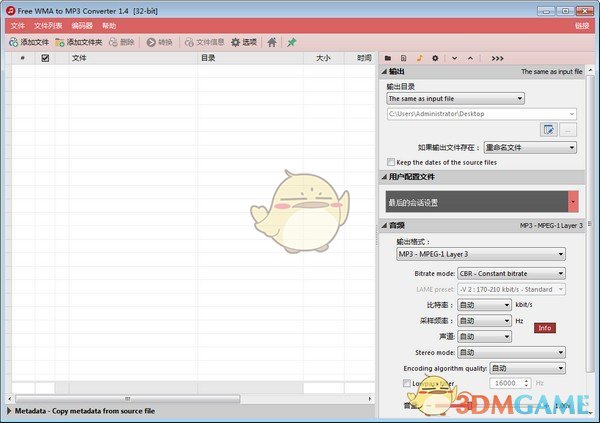Expand the Metadata section at the bottom

9,411
